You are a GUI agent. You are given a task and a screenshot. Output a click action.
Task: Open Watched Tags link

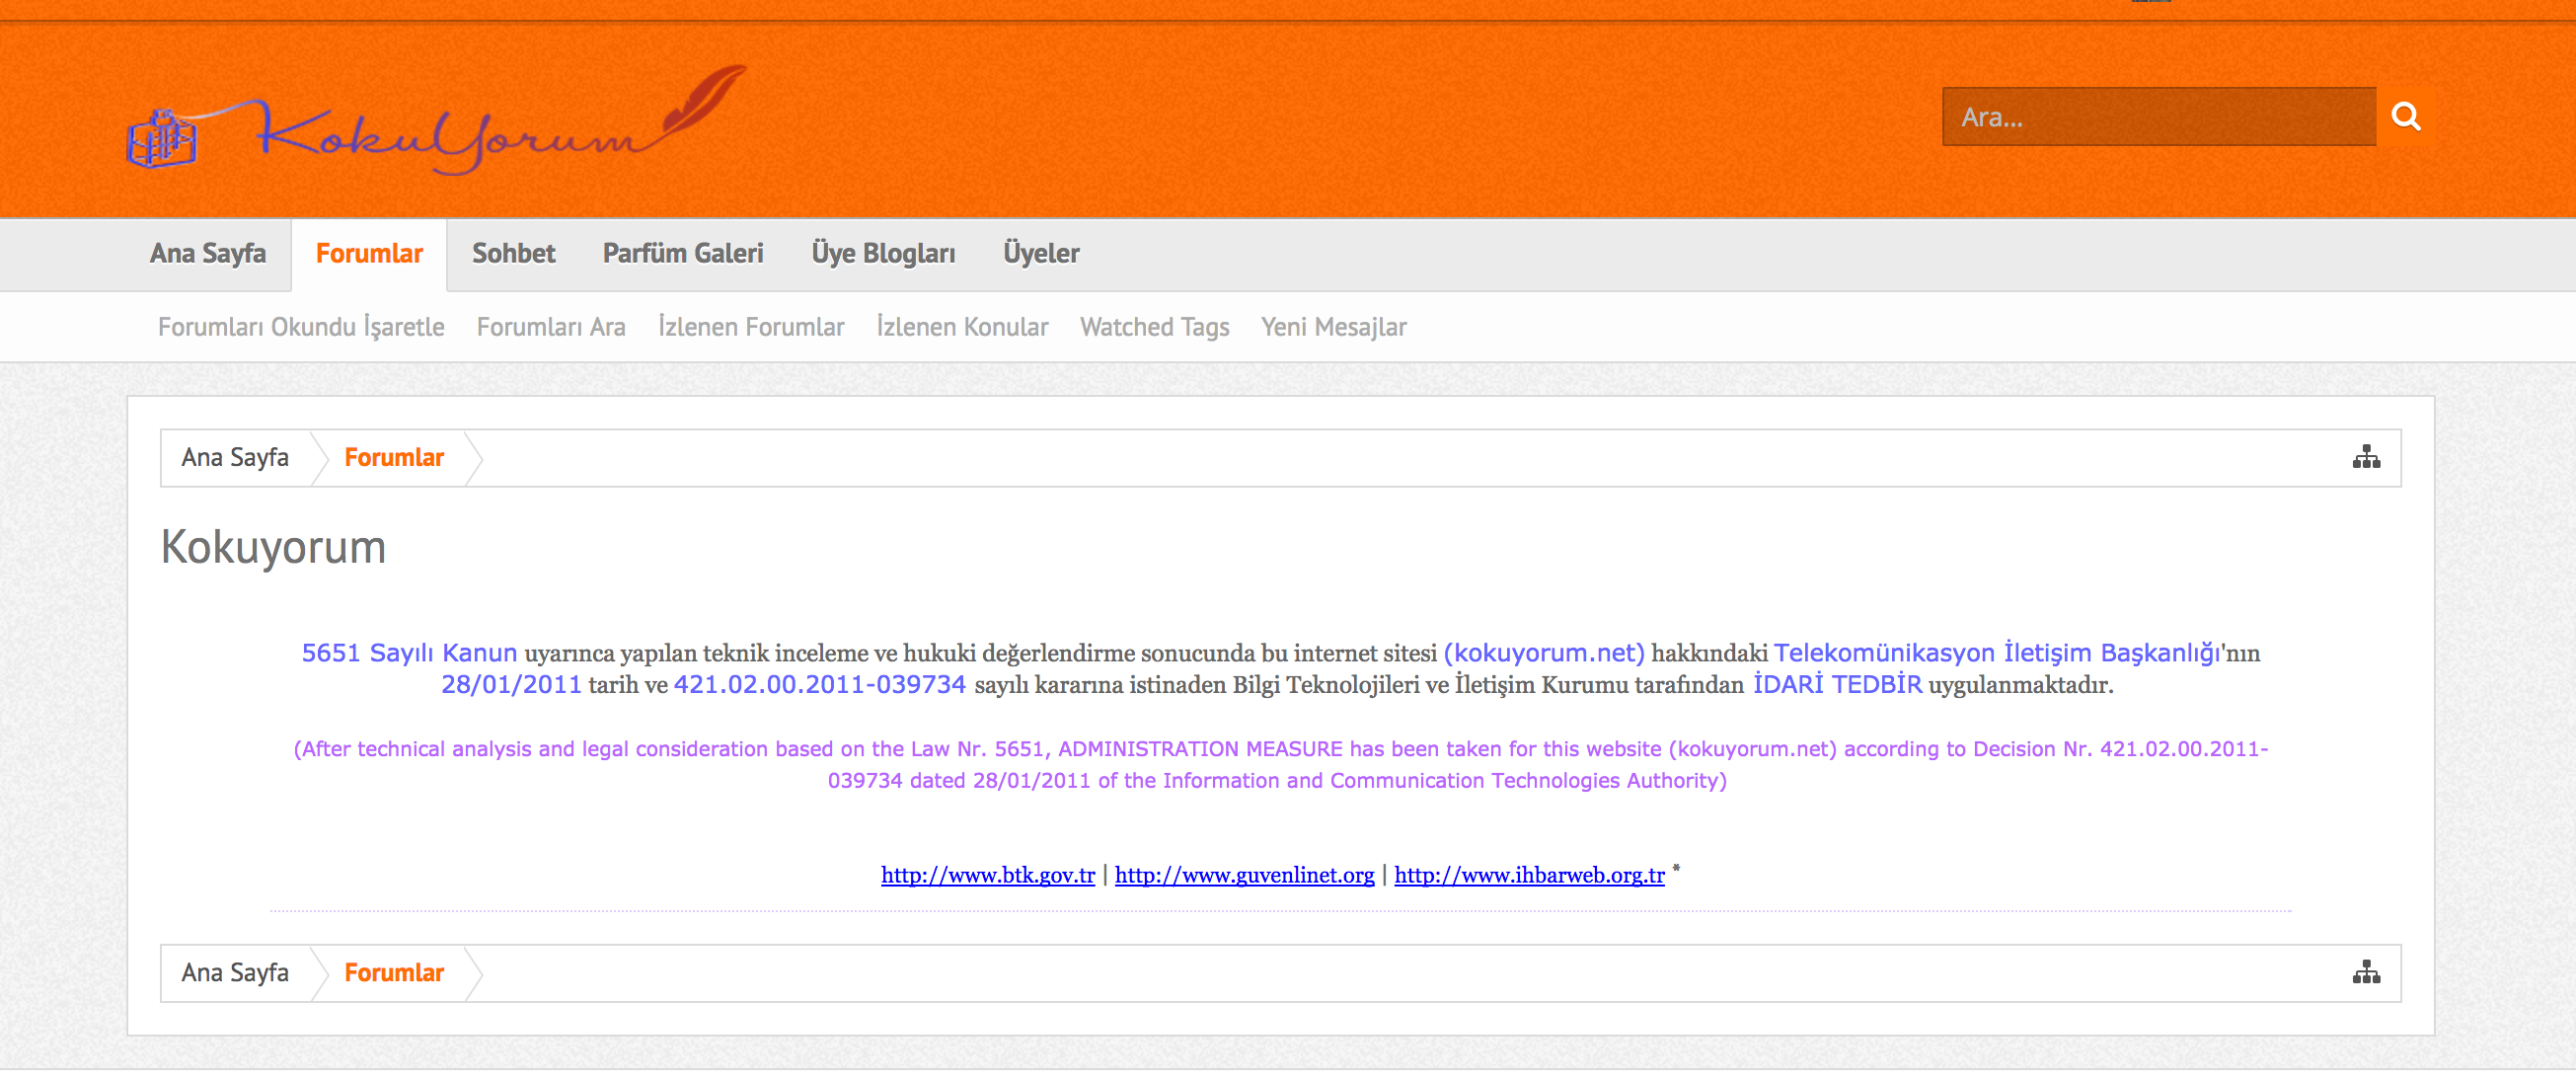click(x=1154, y=327)
